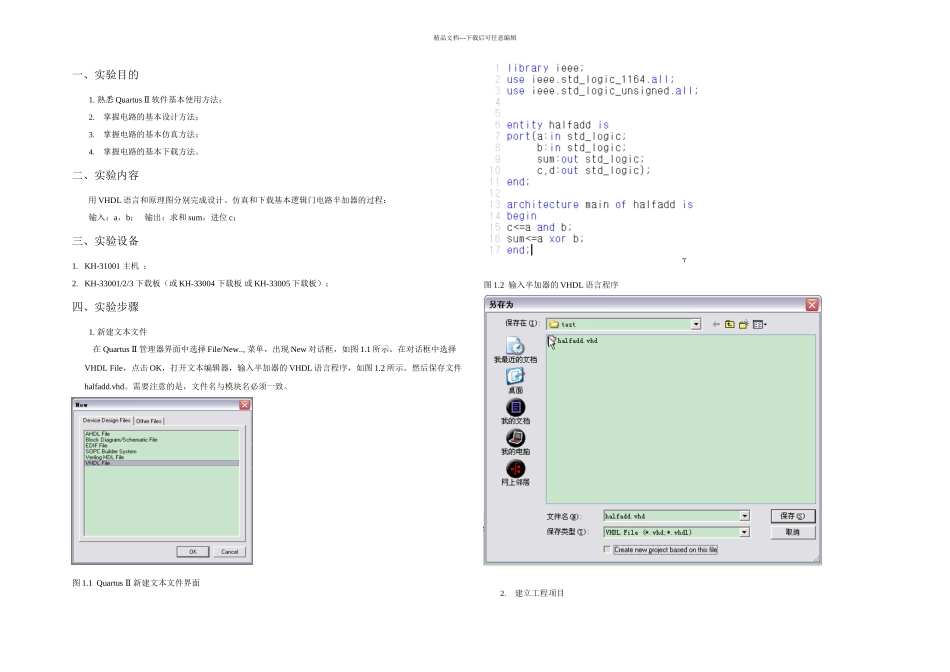Open 我的文档 (My Documents) shortcut
950x672 pixels.
tap(515, 411)
